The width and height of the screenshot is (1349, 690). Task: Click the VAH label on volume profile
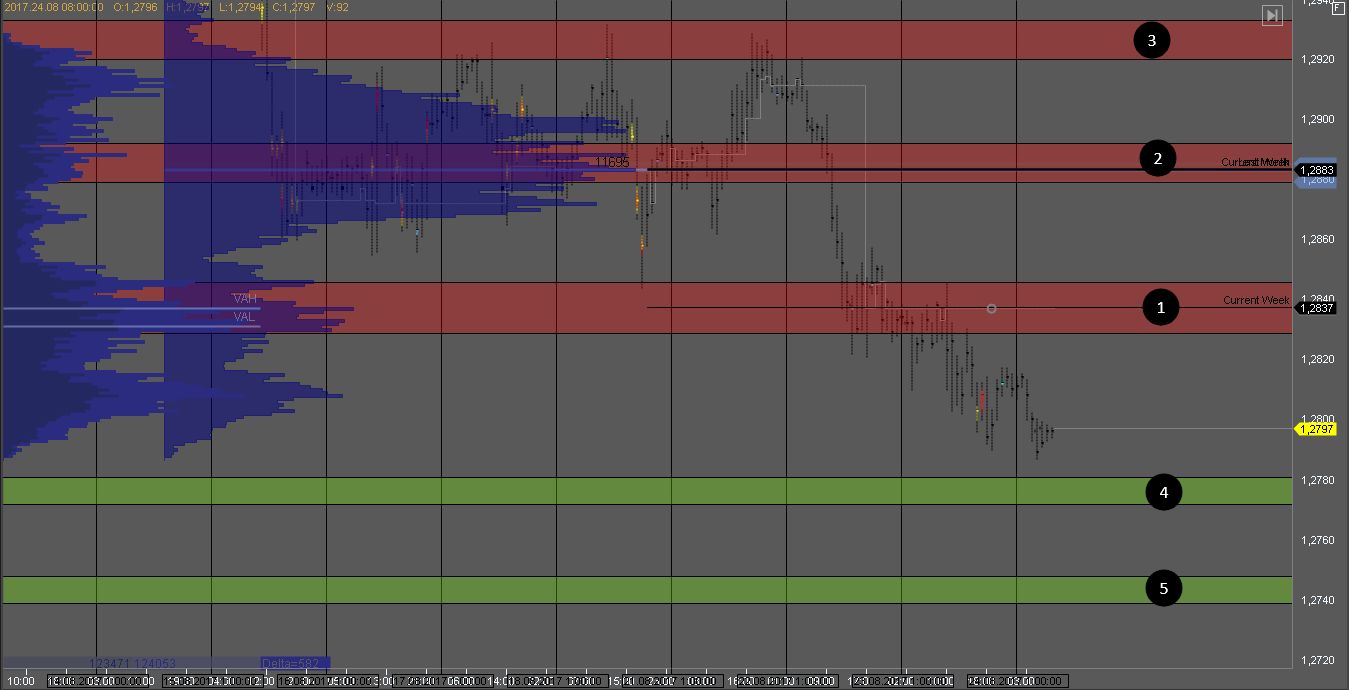pos(245,298)
